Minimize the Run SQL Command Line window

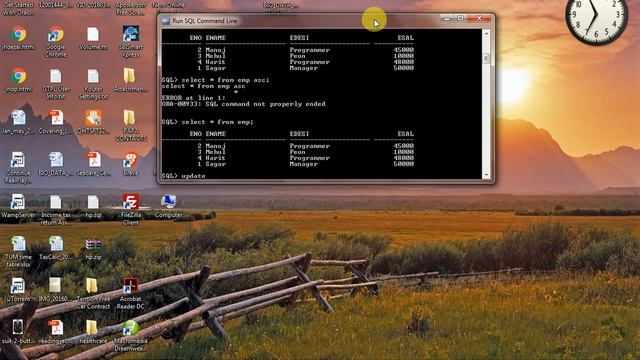pyautogui.click(x=447, y=19)
